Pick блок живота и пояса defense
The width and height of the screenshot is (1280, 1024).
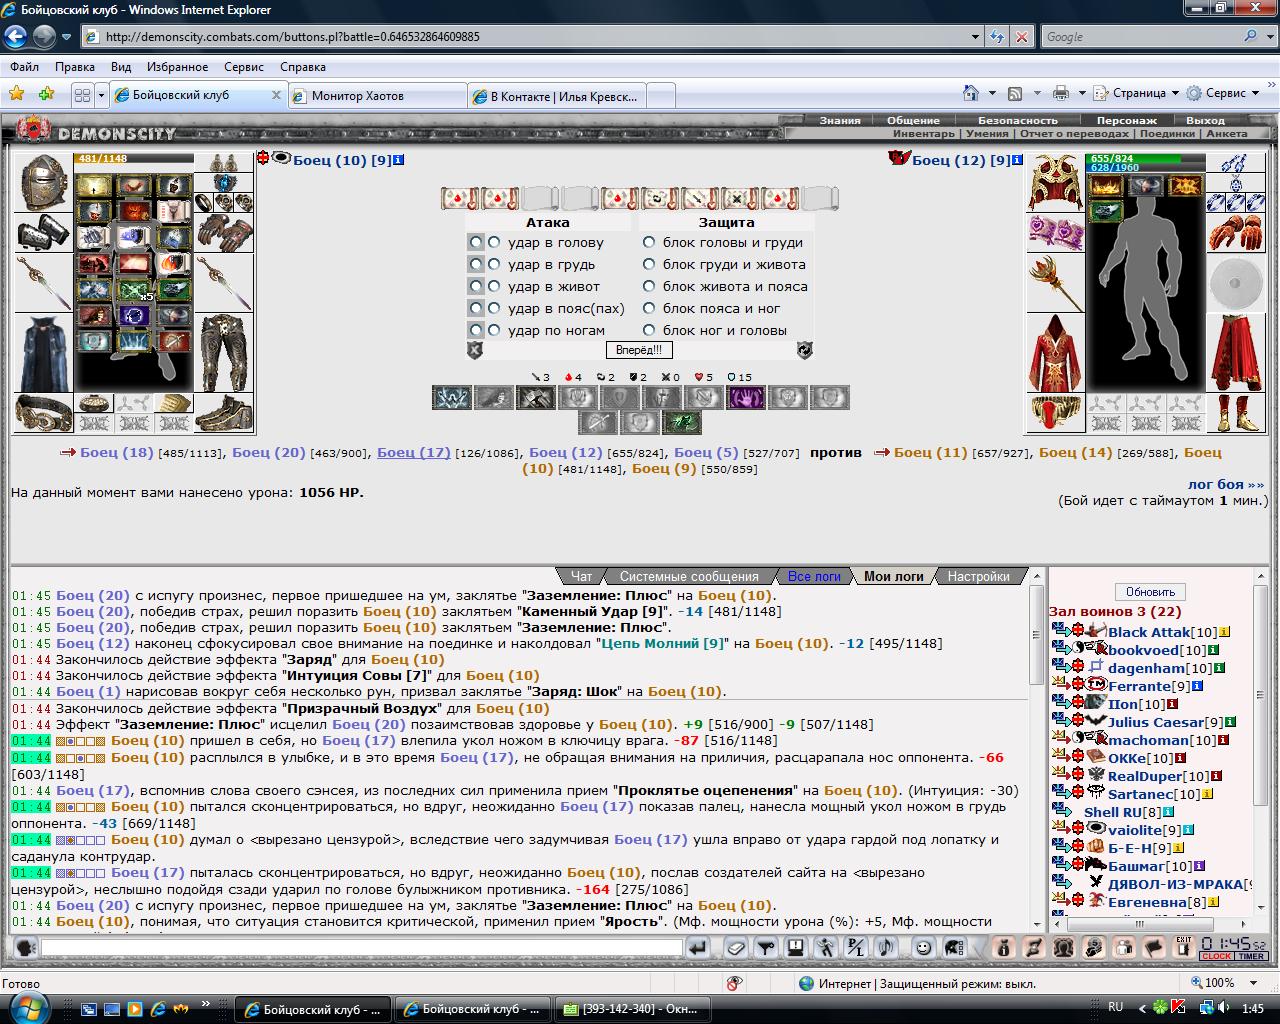pos(649,286)
